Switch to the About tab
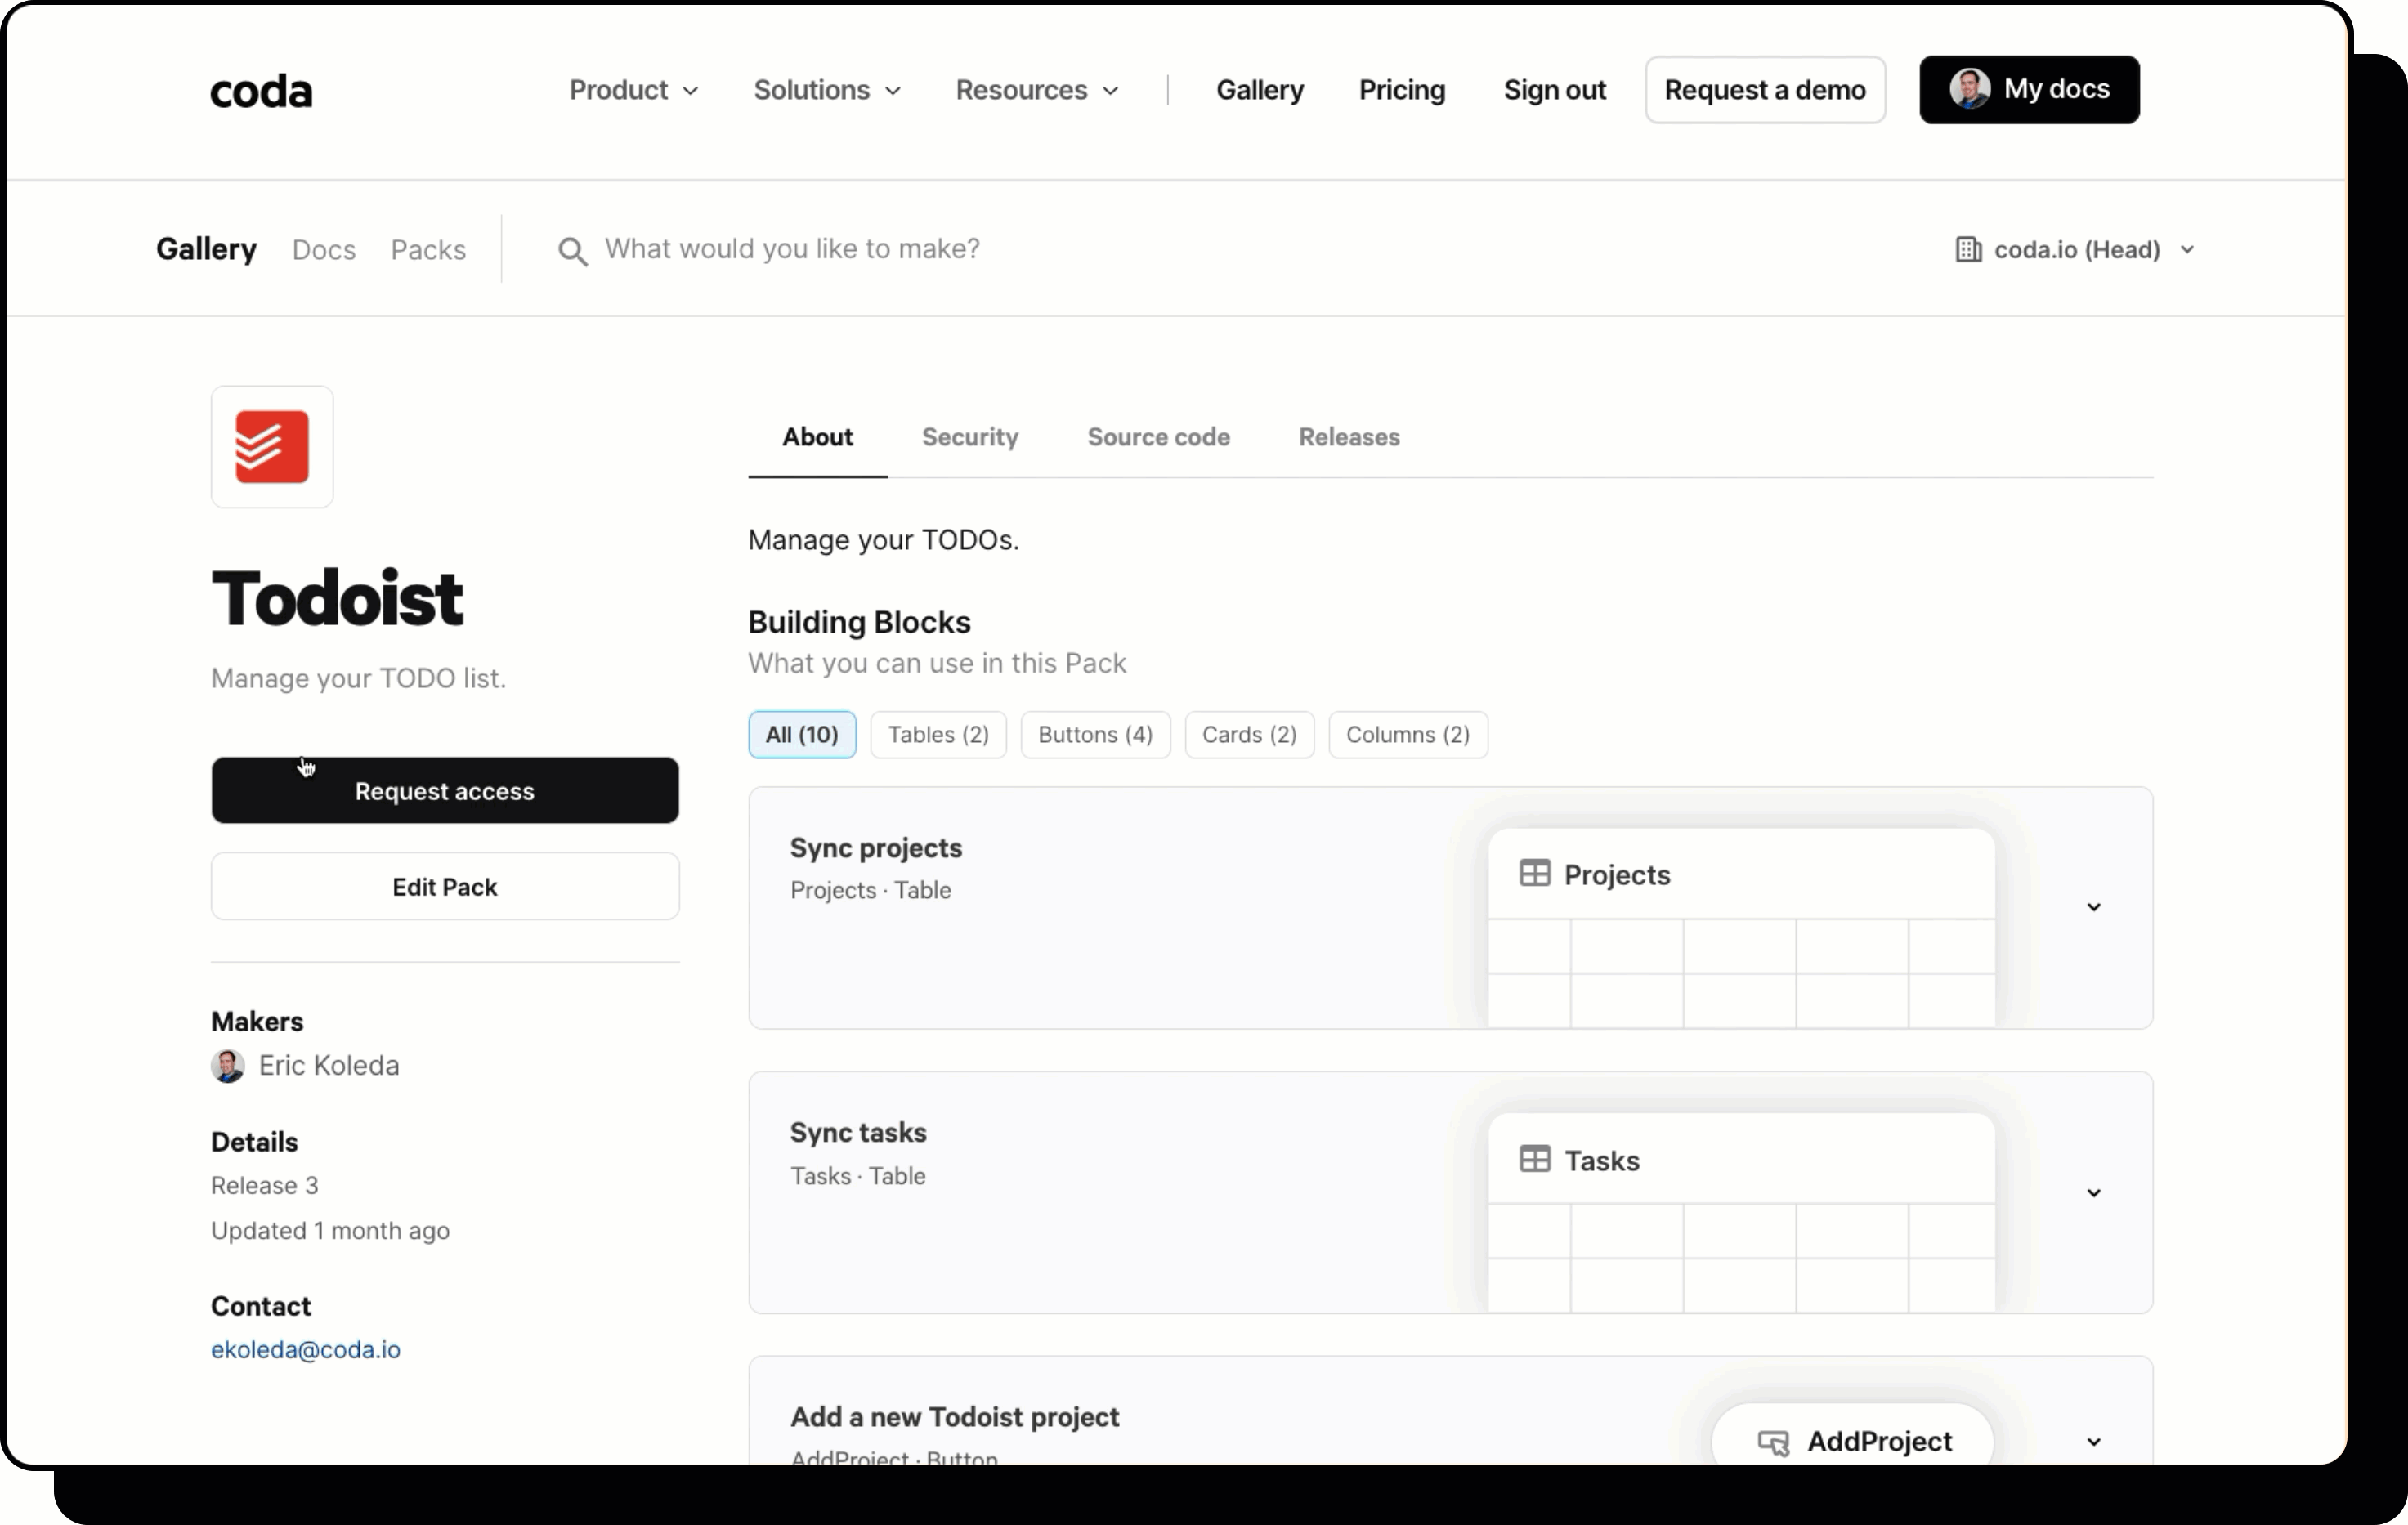Screen dimensions: 2408x1525 click(x=817, y=437)
